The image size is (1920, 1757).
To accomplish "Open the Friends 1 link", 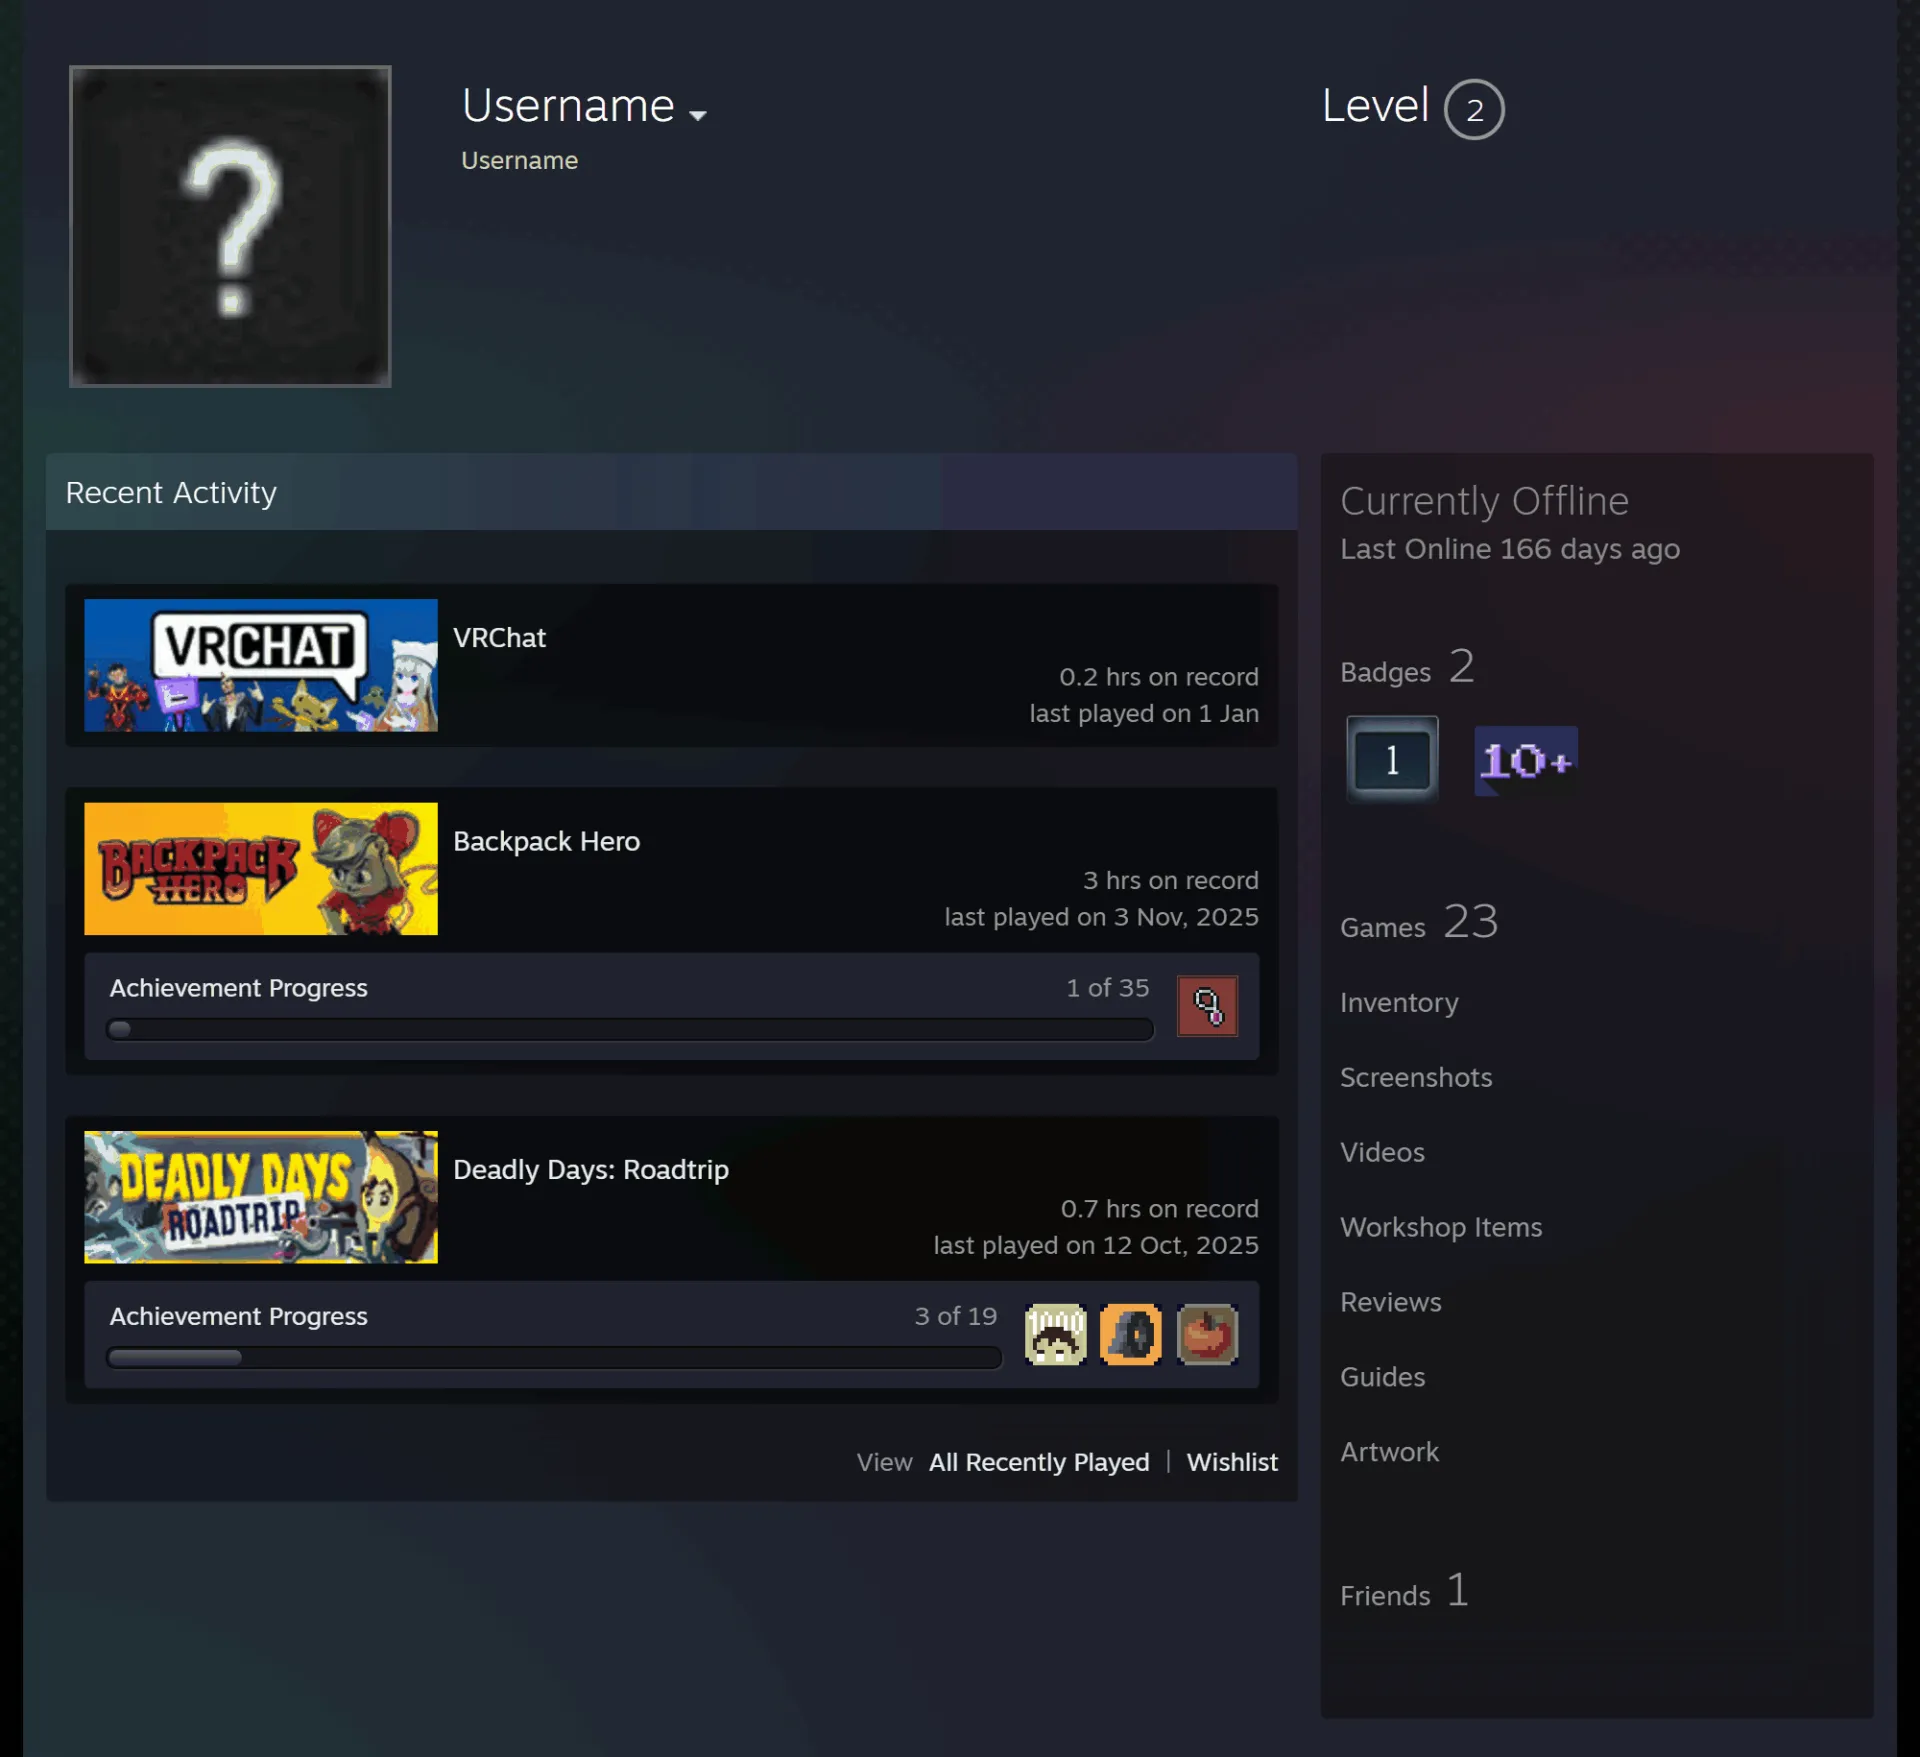I will click(x=1405, y=1591).
